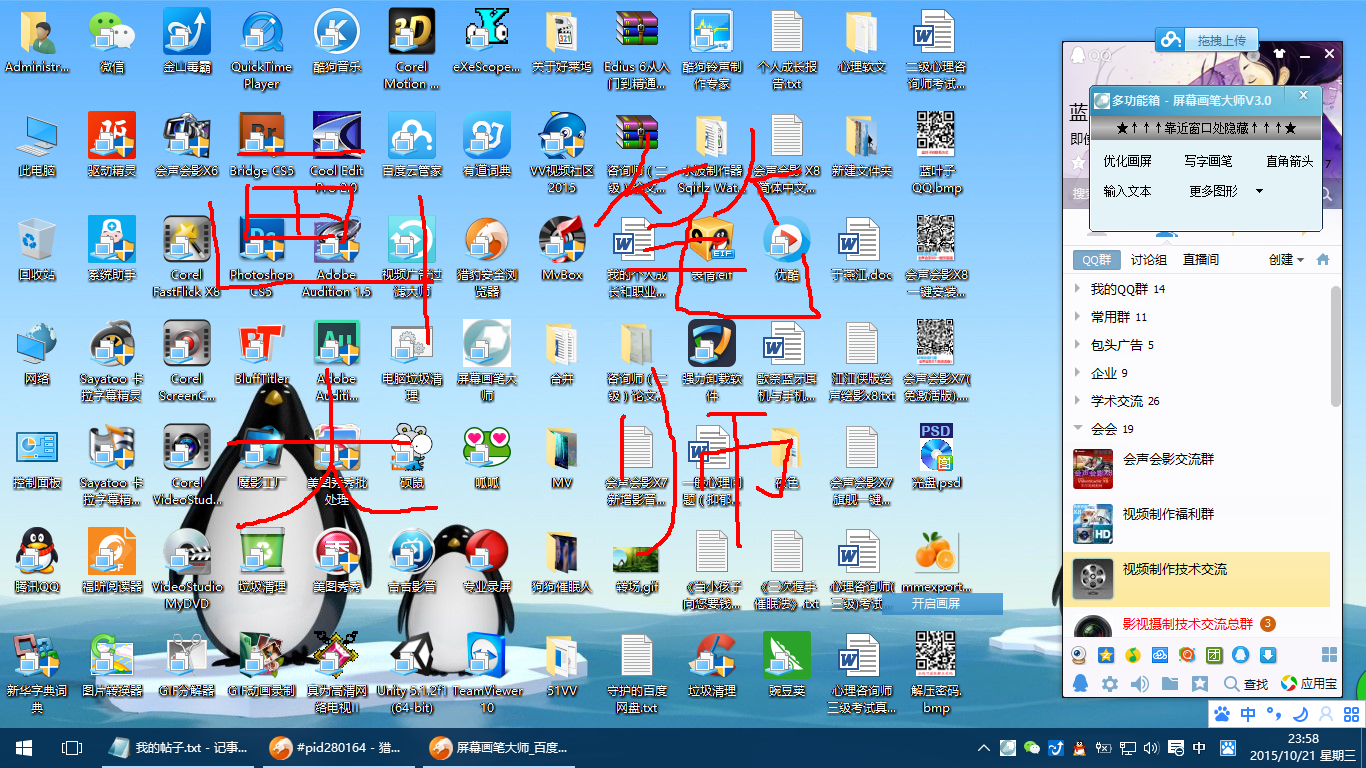Open the QQ application manager grid icon

point(1329,655)
